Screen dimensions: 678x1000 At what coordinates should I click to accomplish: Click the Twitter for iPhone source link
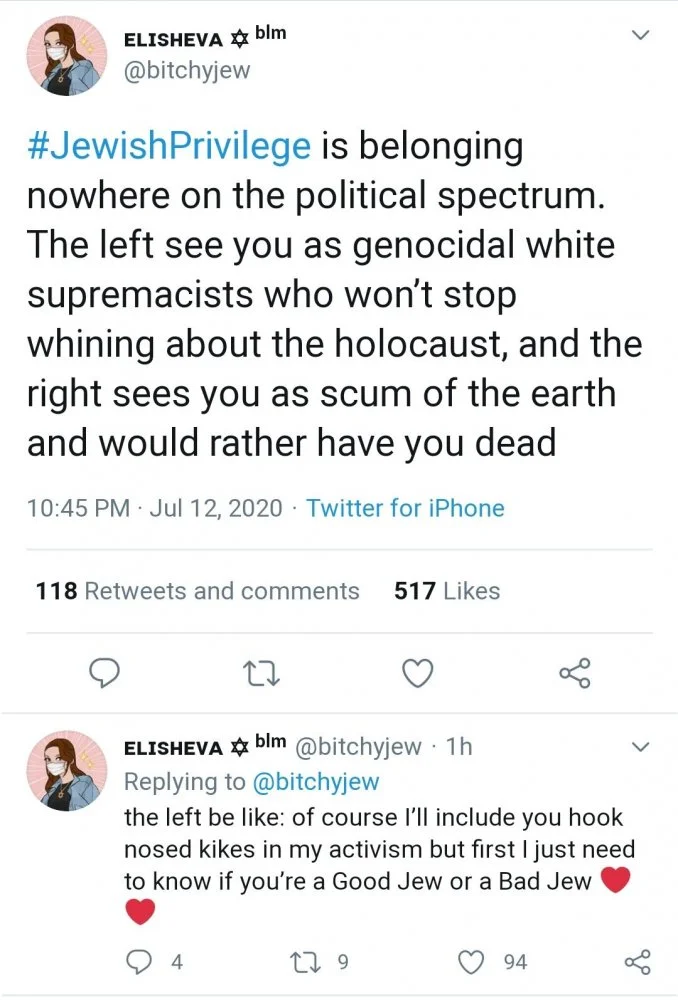405,508
